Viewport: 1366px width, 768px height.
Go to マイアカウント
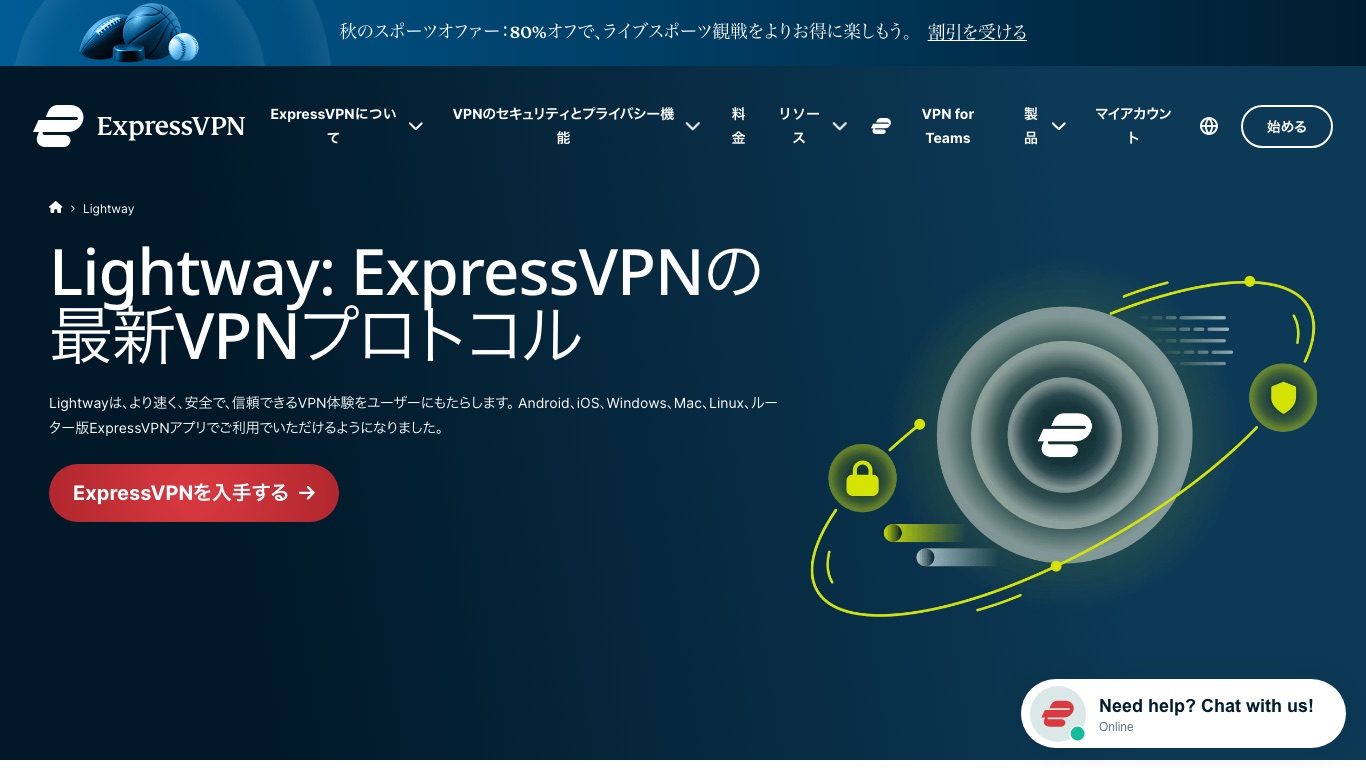click(x=1133, y=126)
